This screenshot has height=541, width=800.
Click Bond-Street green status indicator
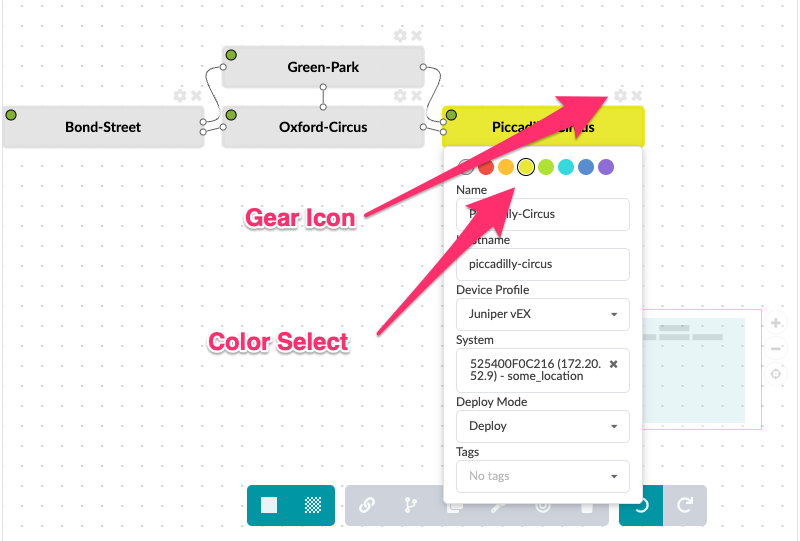[x=11, y=115]
